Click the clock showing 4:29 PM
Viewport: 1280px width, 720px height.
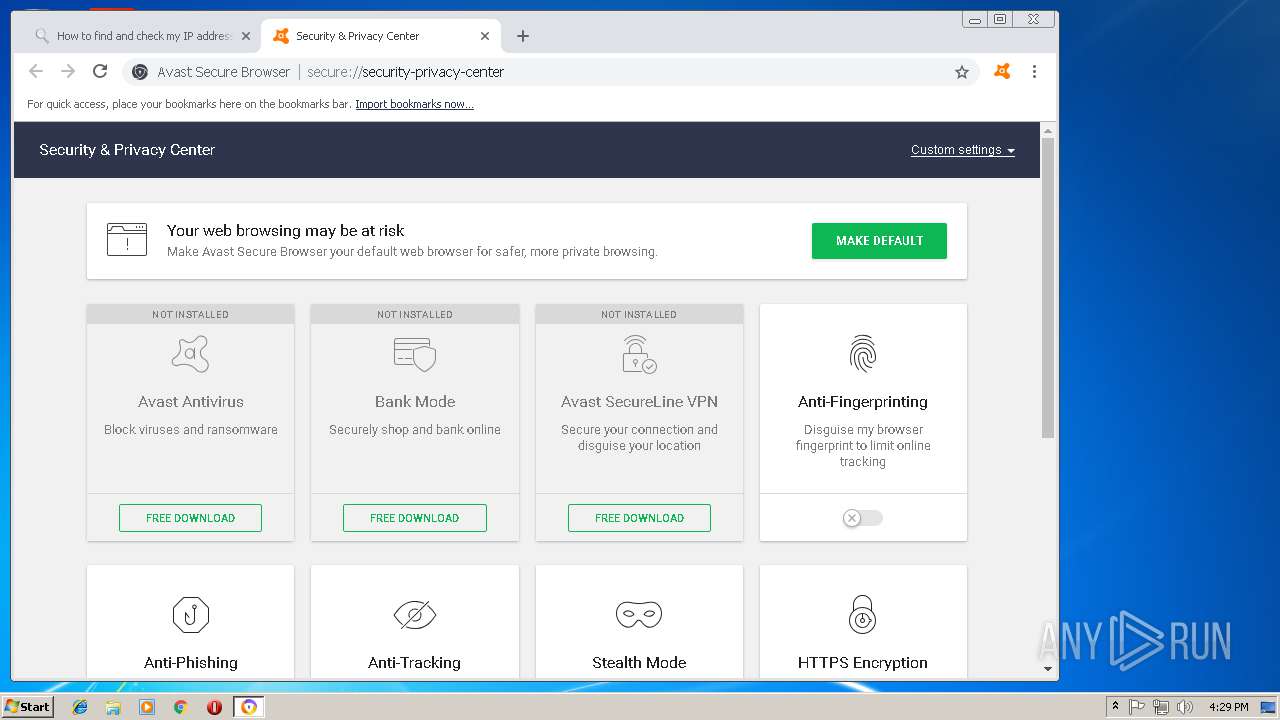click(x=1229, y=707)
